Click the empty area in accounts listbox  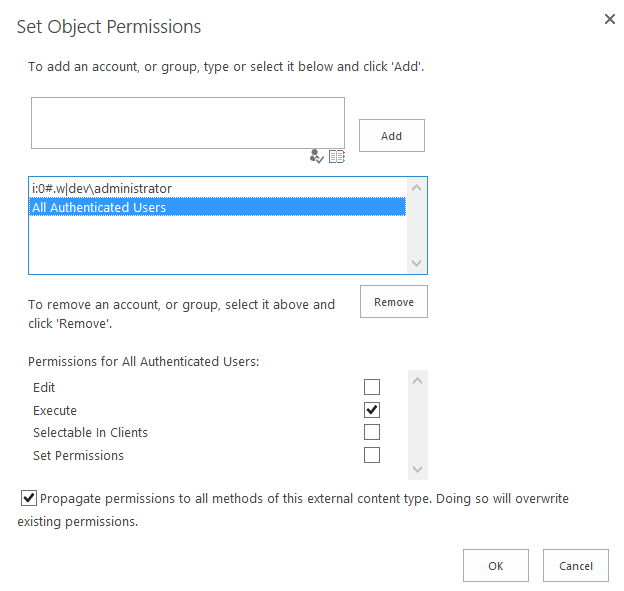point(217,245)
